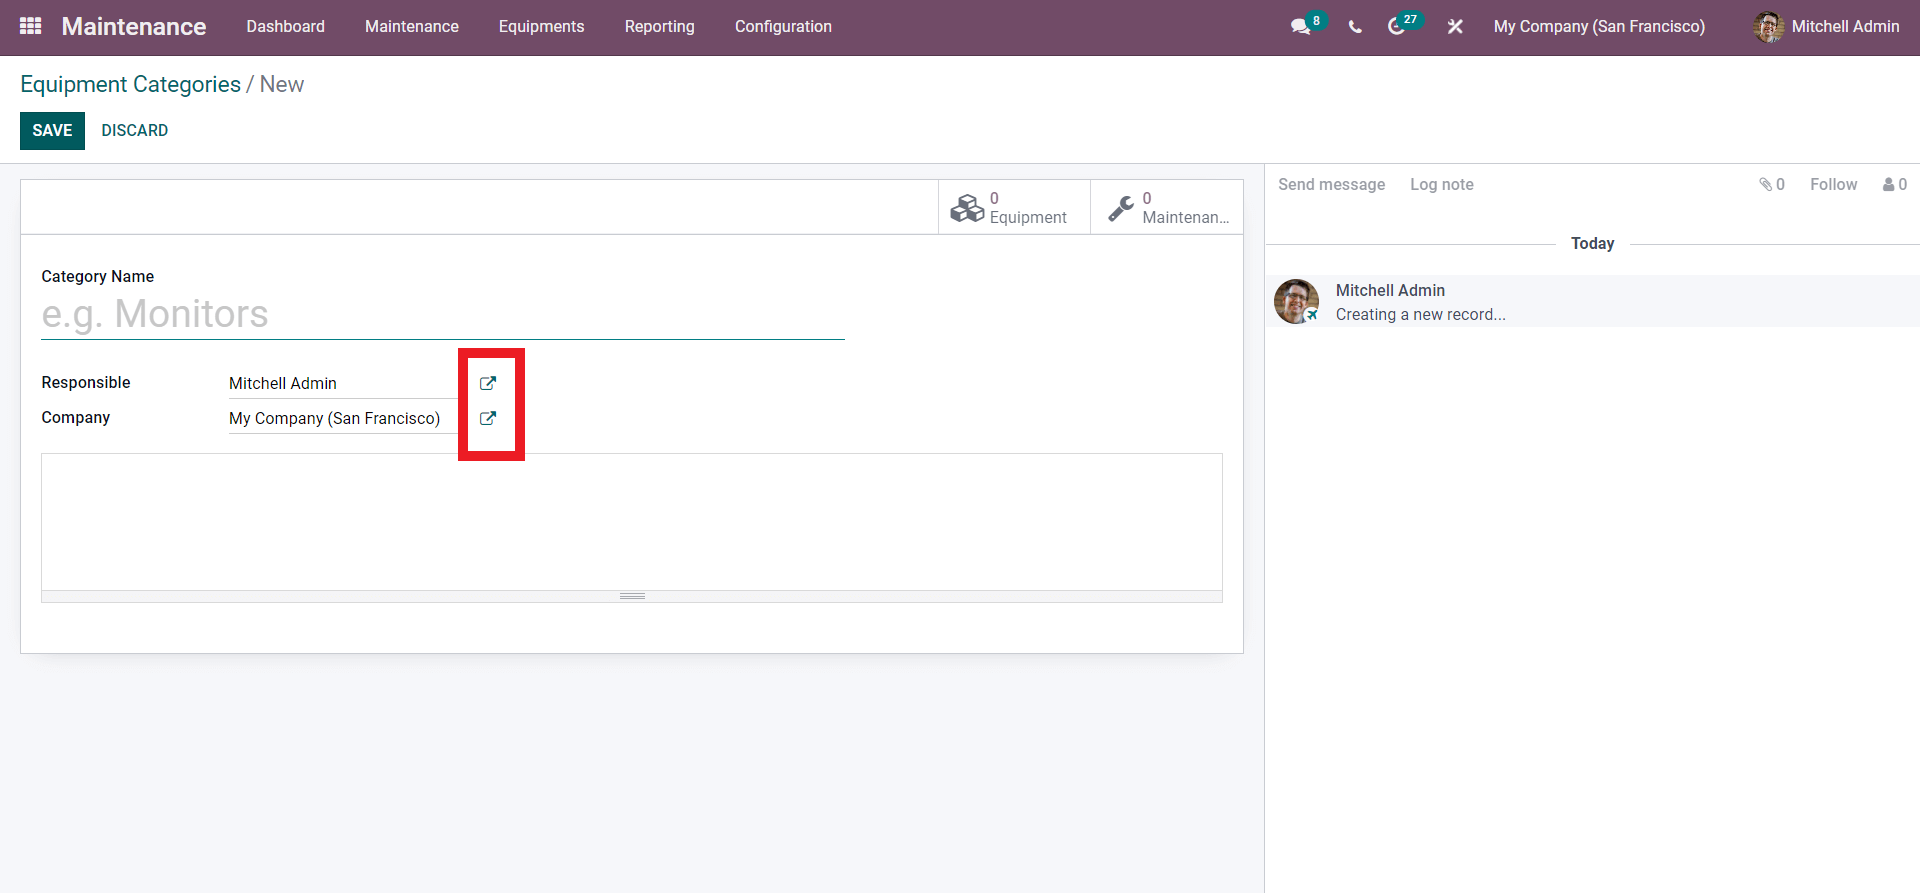Viewport: 1920px width, 893px height.
Task: Click the attachments paperclip counter
Action: pyautogui.click(x=1772, y=184)
